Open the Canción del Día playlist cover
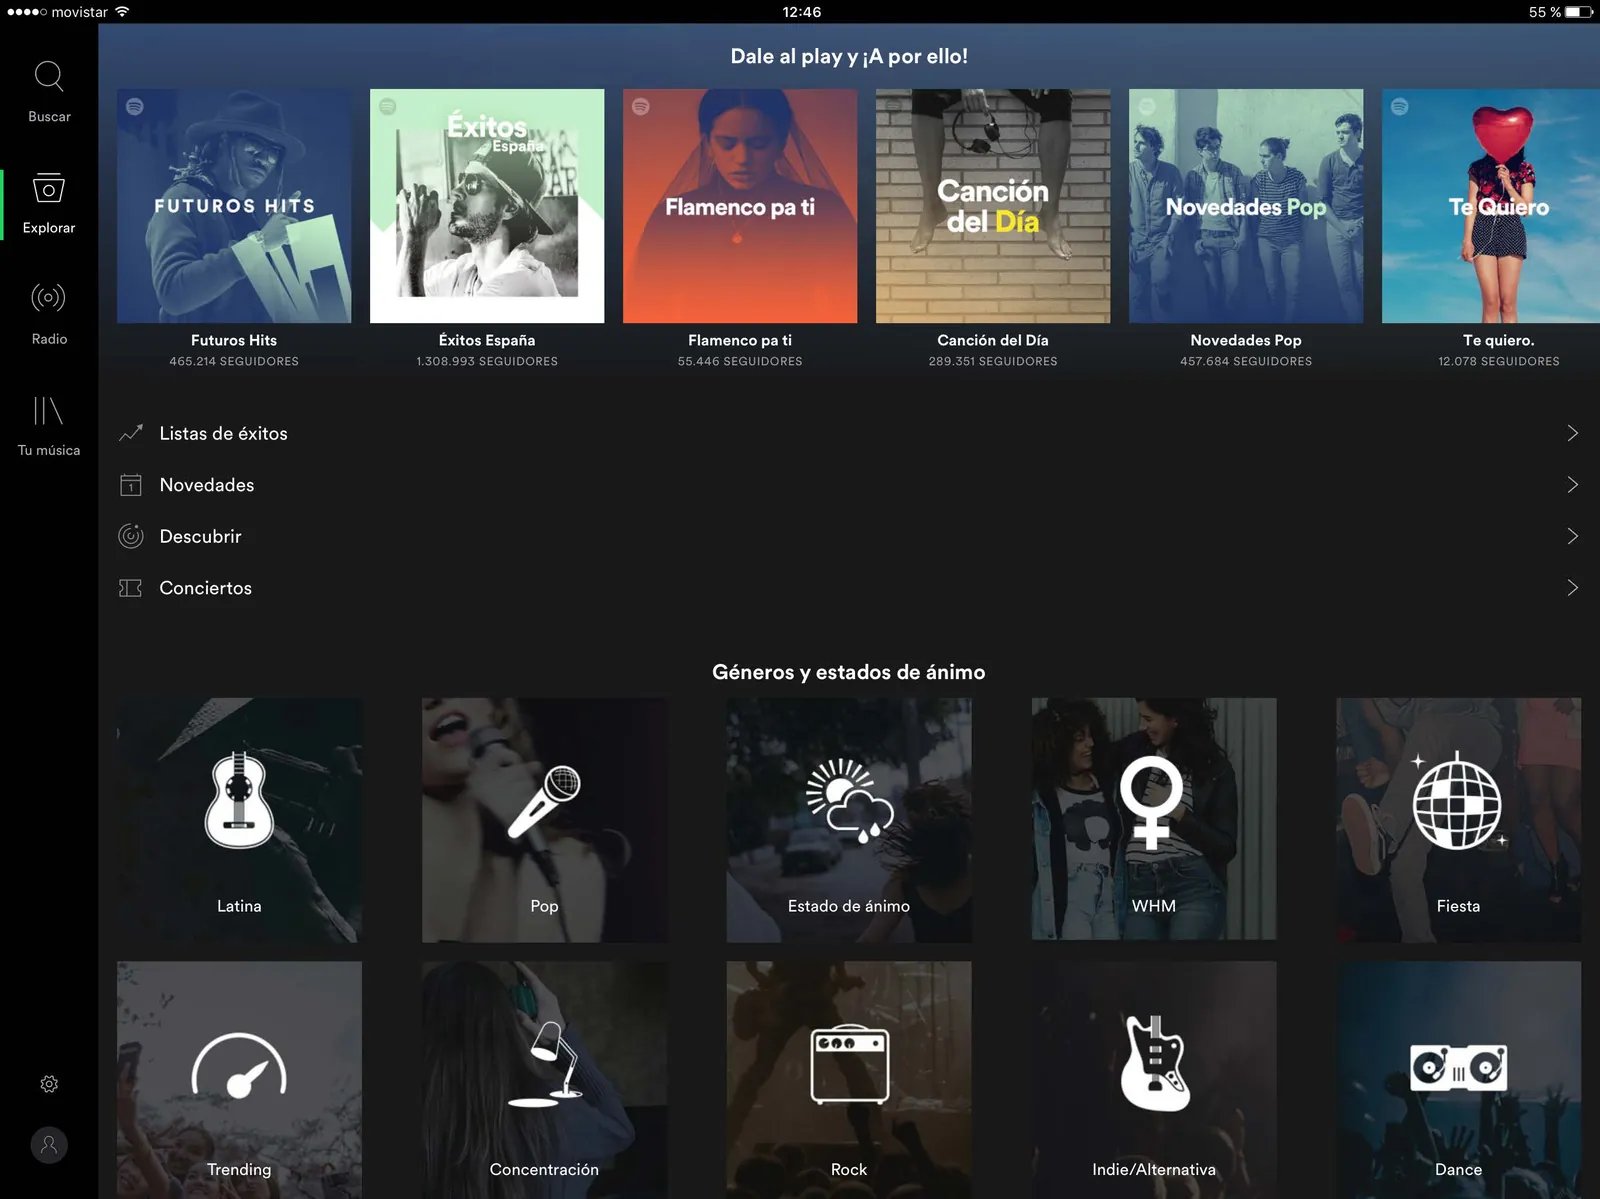 coord(993,206)
